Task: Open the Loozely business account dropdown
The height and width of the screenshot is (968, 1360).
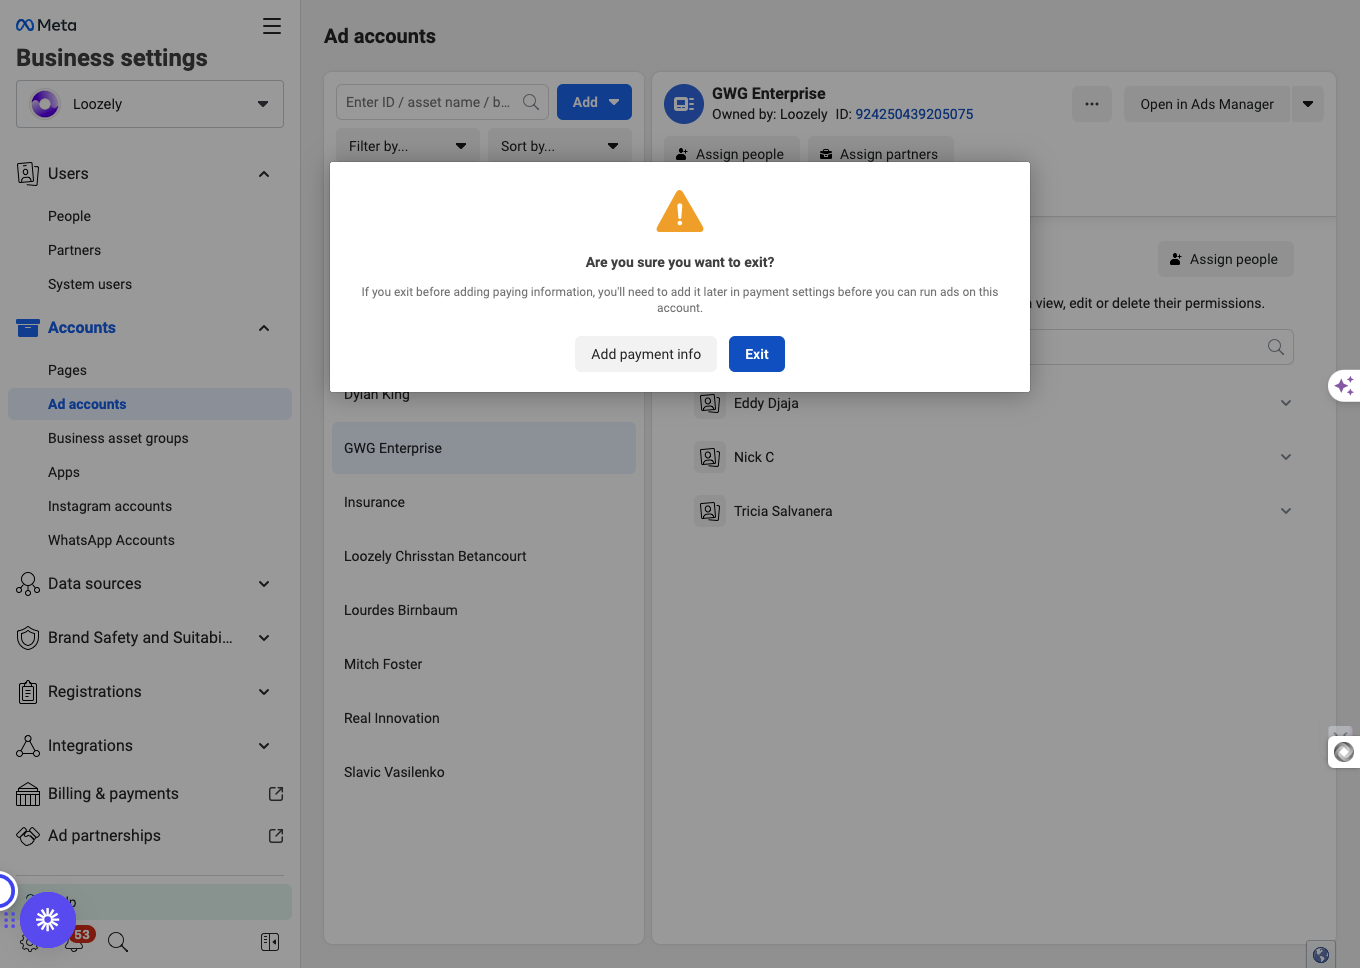Action: pyautogui.click(x=150, y=104)
